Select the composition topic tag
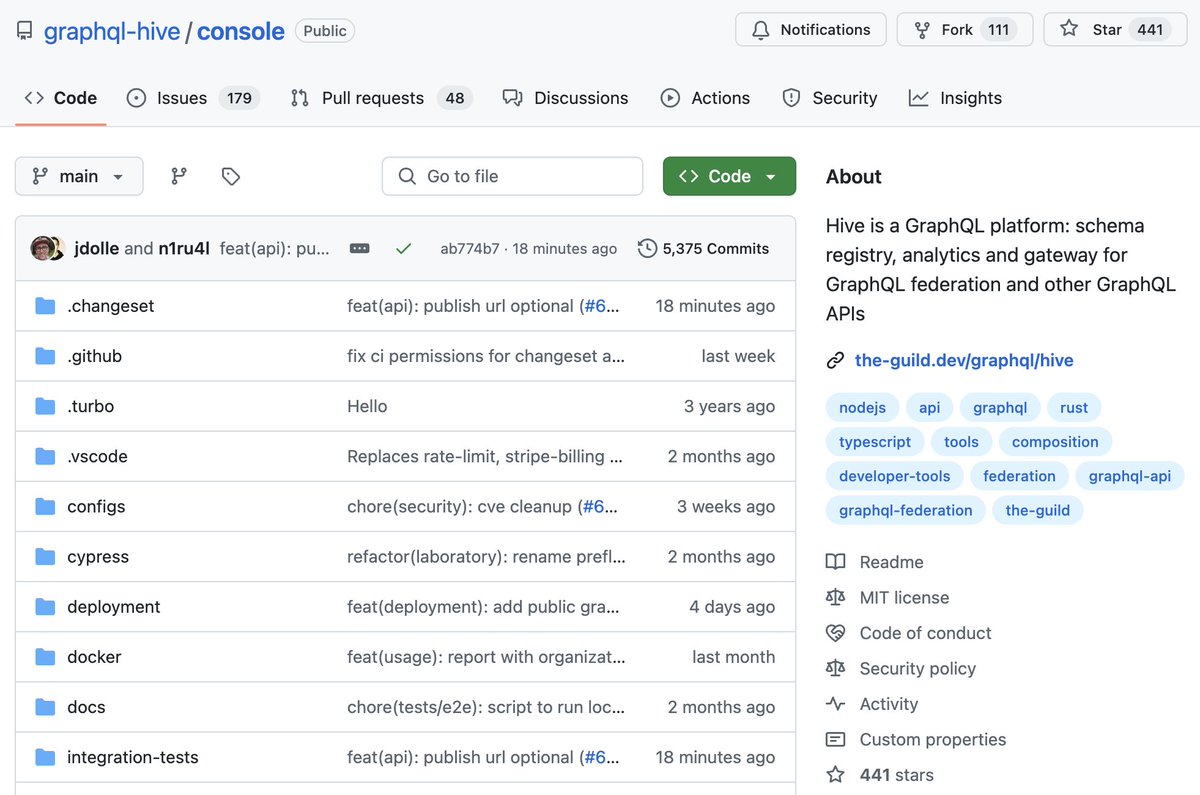 tap(1055, 442)
